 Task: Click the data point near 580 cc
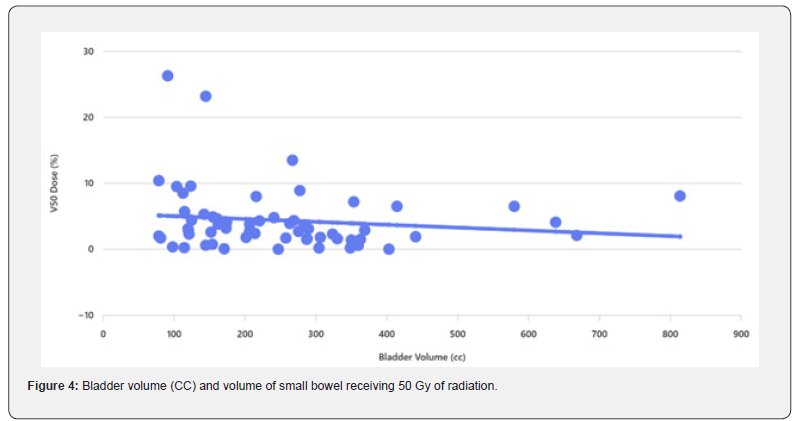[514, 206]
